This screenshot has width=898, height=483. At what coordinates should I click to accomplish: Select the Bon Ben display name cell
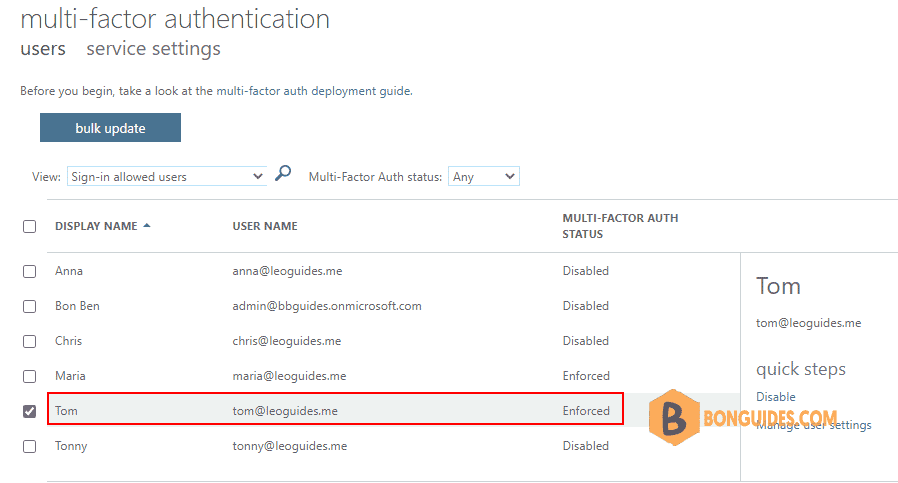pyautogui.click(x=77, y=305)
